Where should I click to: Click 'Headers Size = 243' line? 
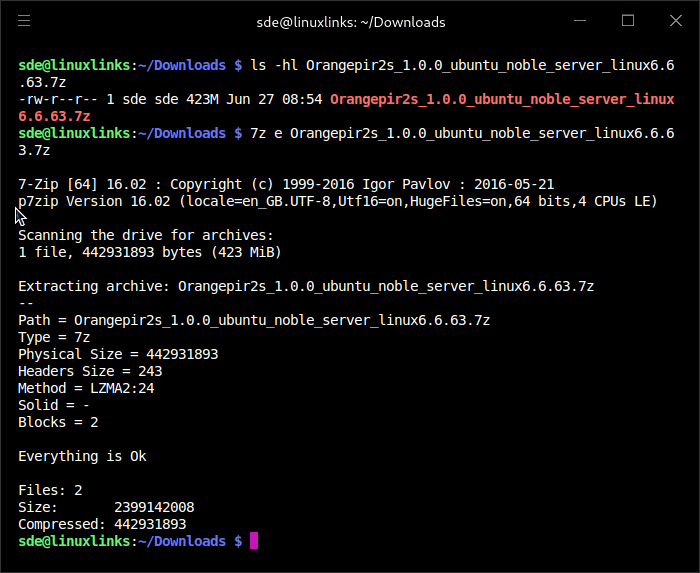[90, 371]
